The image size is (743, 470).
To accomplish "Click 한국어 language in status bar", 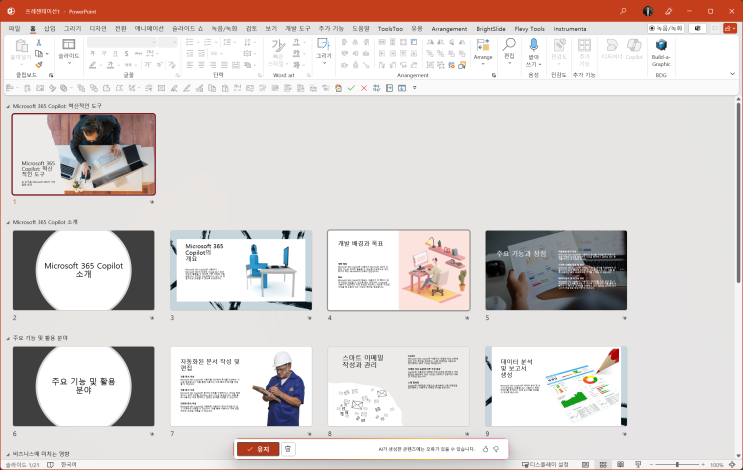I will (68, 465).
